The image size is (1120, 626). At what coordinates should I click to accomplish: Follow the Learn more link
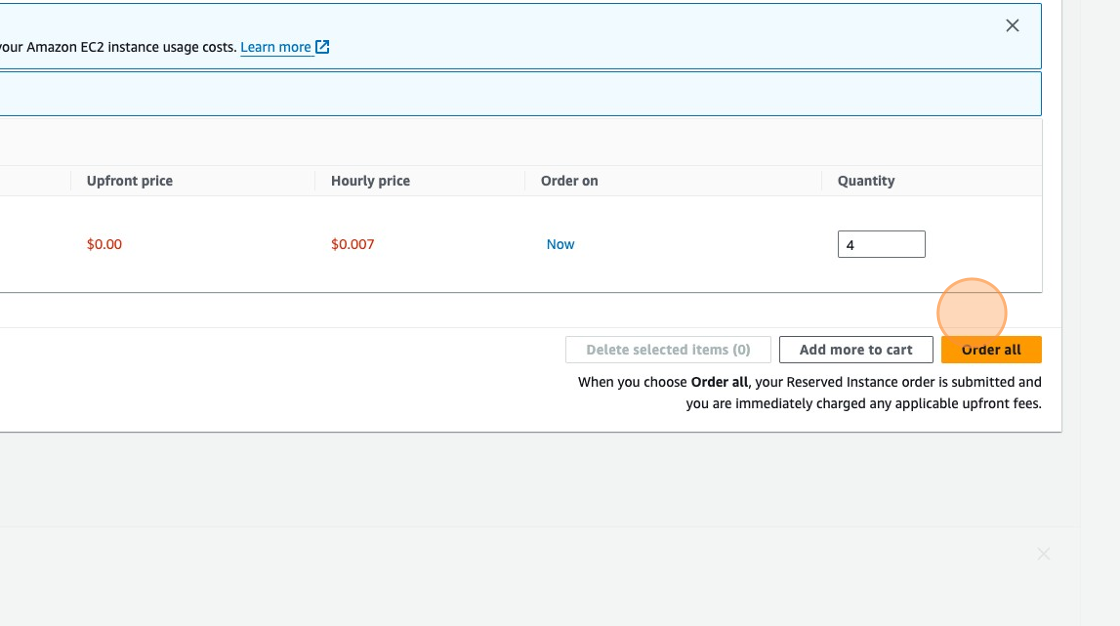(275, 47)
